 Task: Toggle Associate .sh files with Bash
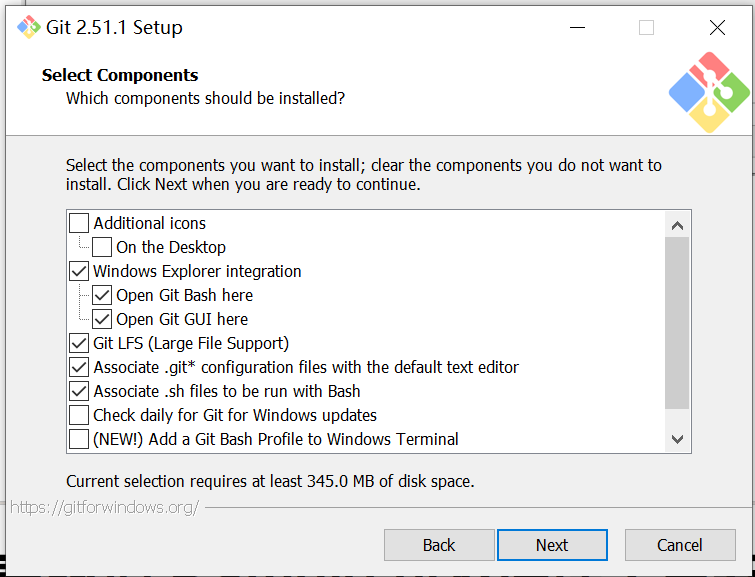pyautogui.click(x=79, y=391)
